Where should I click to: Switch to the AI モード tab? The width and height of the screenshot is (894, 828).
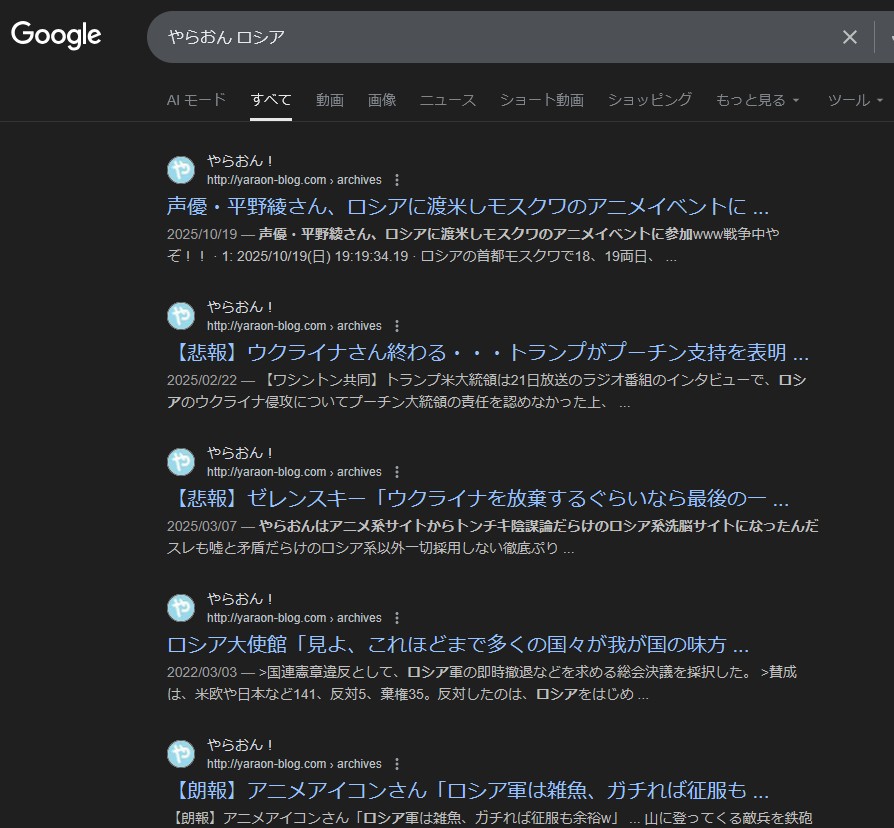click(196, 100)
